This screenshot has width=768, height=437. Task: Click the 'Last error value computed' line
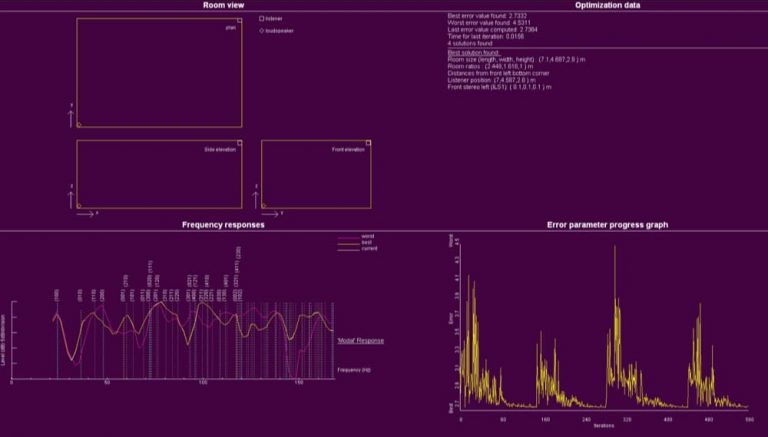click(492, 30)
